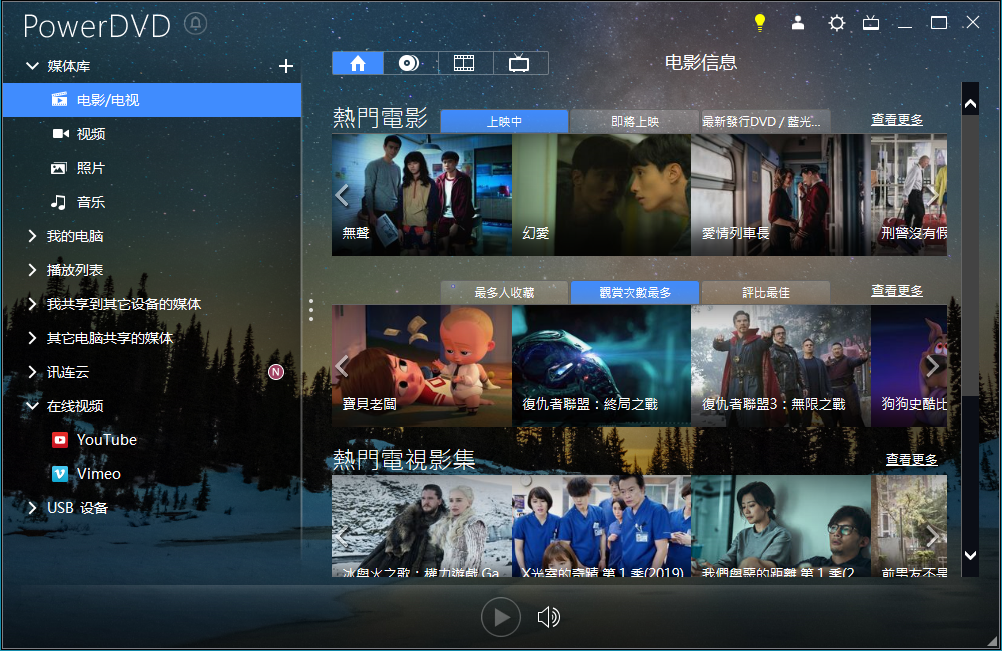Click 查看更多 for 熱門電影
Image resolution: width=1002 pixels, height=651 pixels.
tap(897, 119)
